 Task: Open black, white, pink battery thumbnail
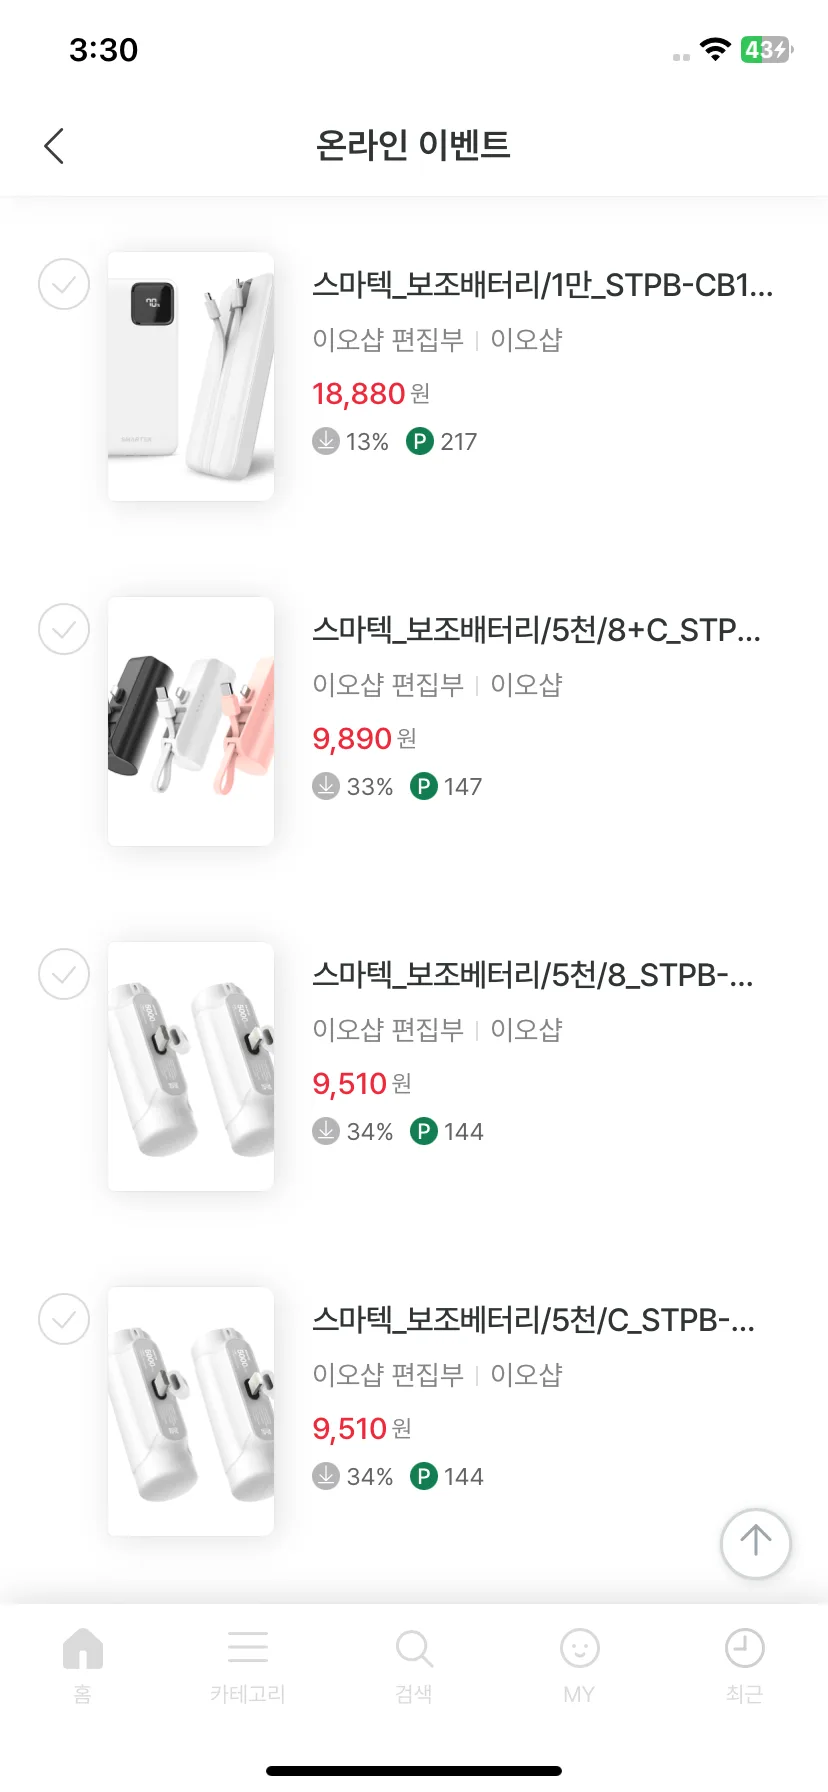point(191,722)
